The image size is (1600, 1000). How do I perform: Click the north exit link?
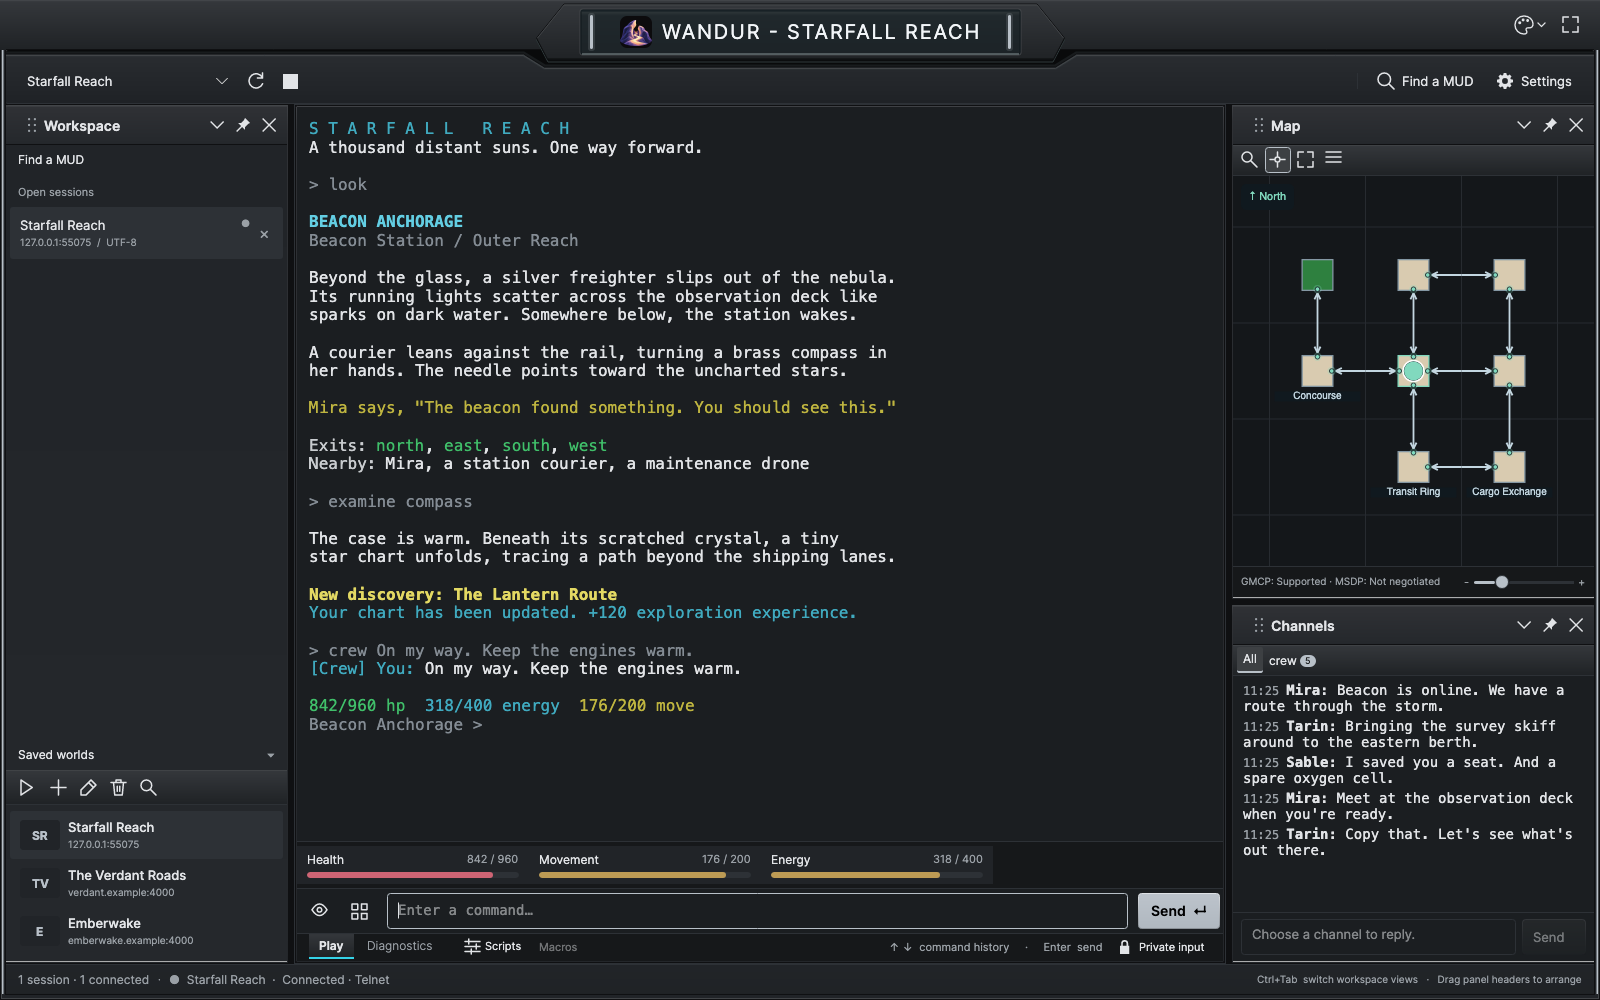point(400,446)
